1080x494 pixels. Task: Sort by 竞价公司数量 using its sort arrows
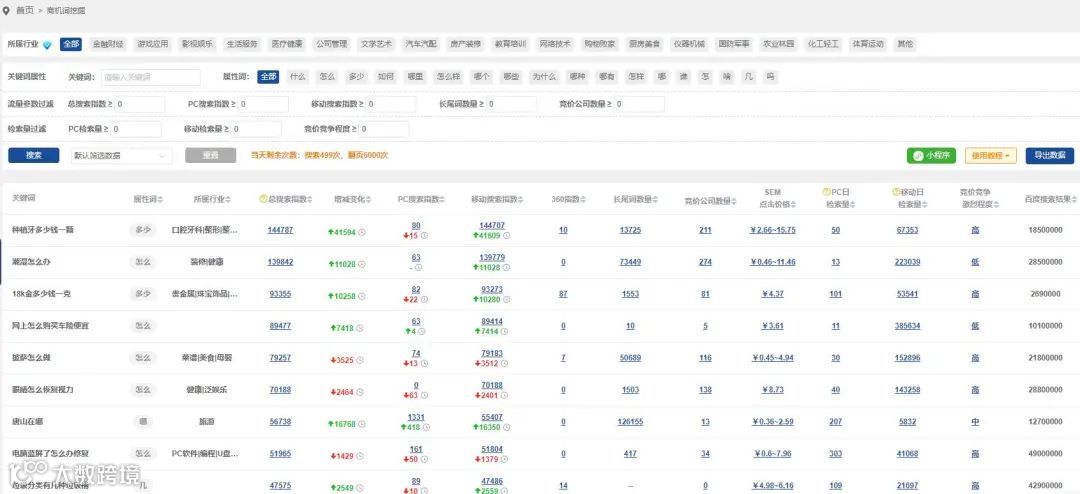734,200
